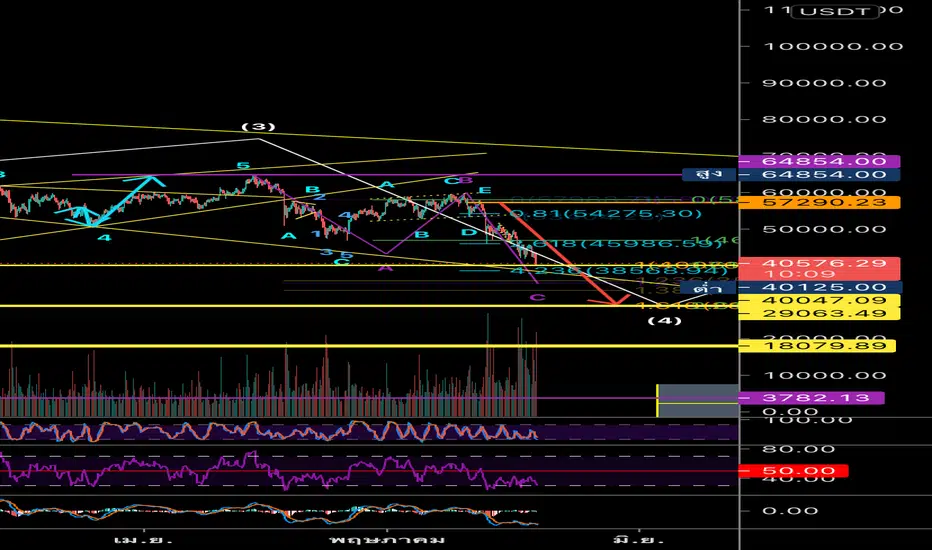Click the yellow 29063.49 price label
This screenshot has height=550, width=932.
point(819,313)
